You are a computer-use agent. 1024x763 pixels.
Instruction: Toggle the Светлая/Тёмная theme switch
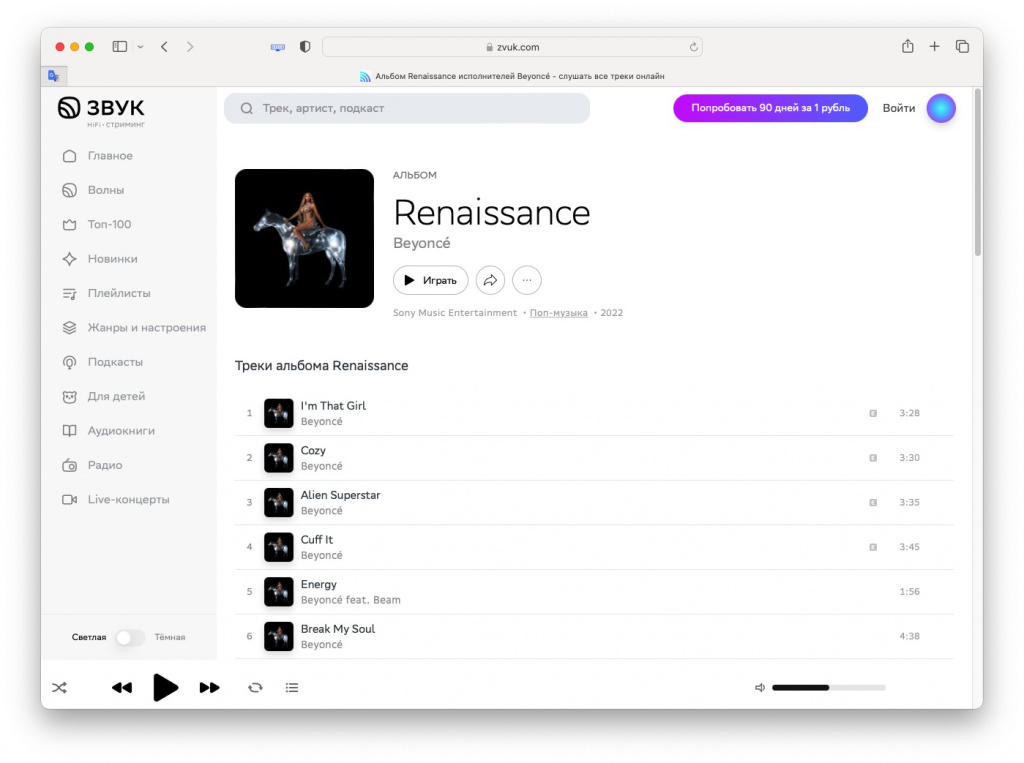(129, 637)
